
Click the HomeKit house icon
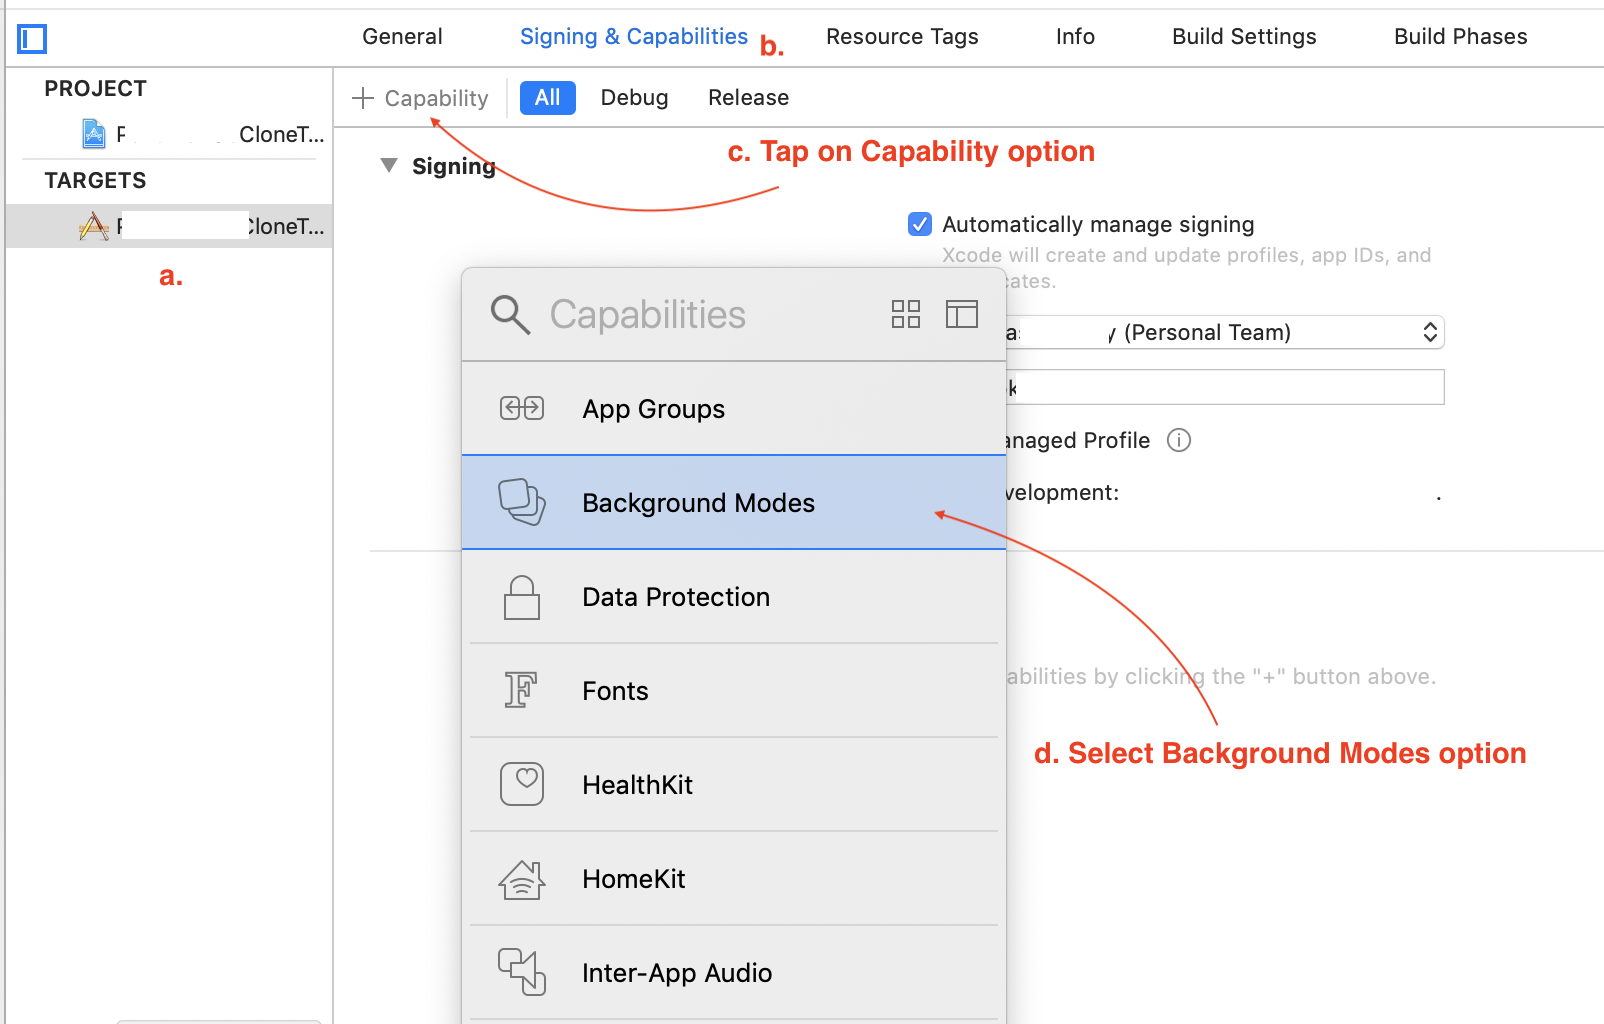point(522,879)
